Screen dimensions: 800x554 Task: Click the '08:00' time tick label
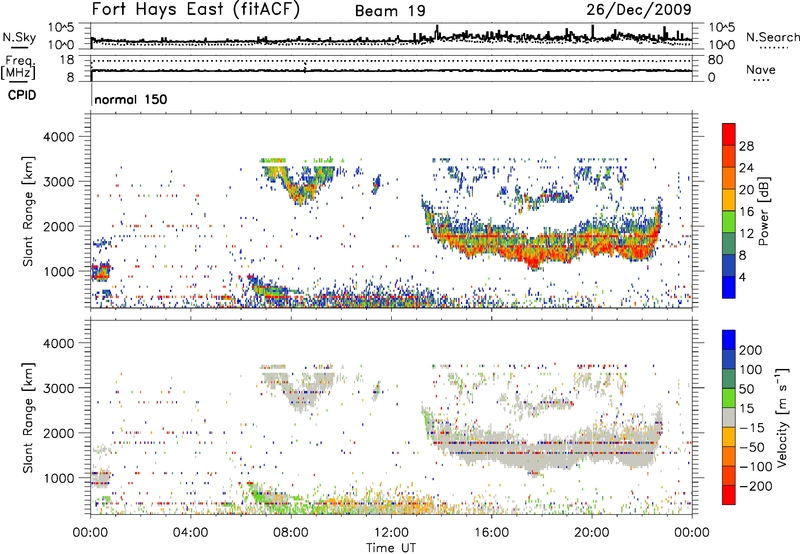[x=291, y=533]
